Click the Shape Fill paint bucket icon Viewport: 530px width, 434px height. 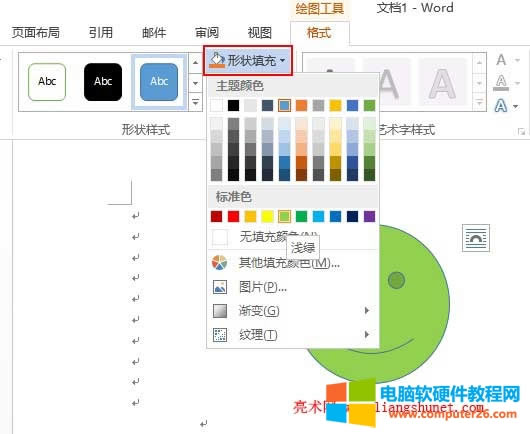(x=217, y=60)
